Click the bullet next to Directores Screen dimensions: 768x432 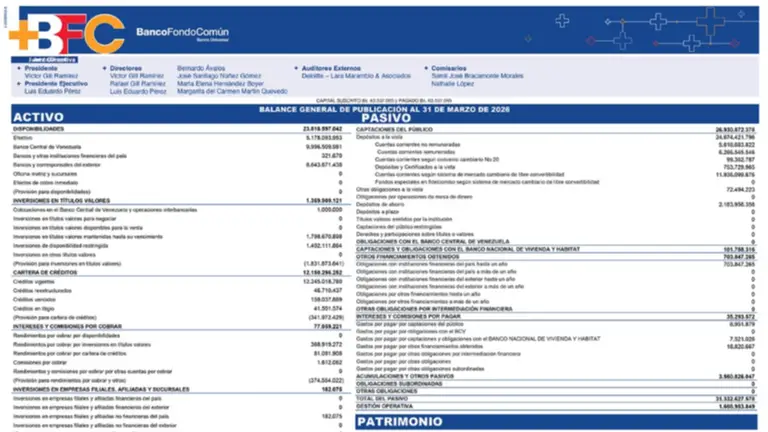point(104,69)
